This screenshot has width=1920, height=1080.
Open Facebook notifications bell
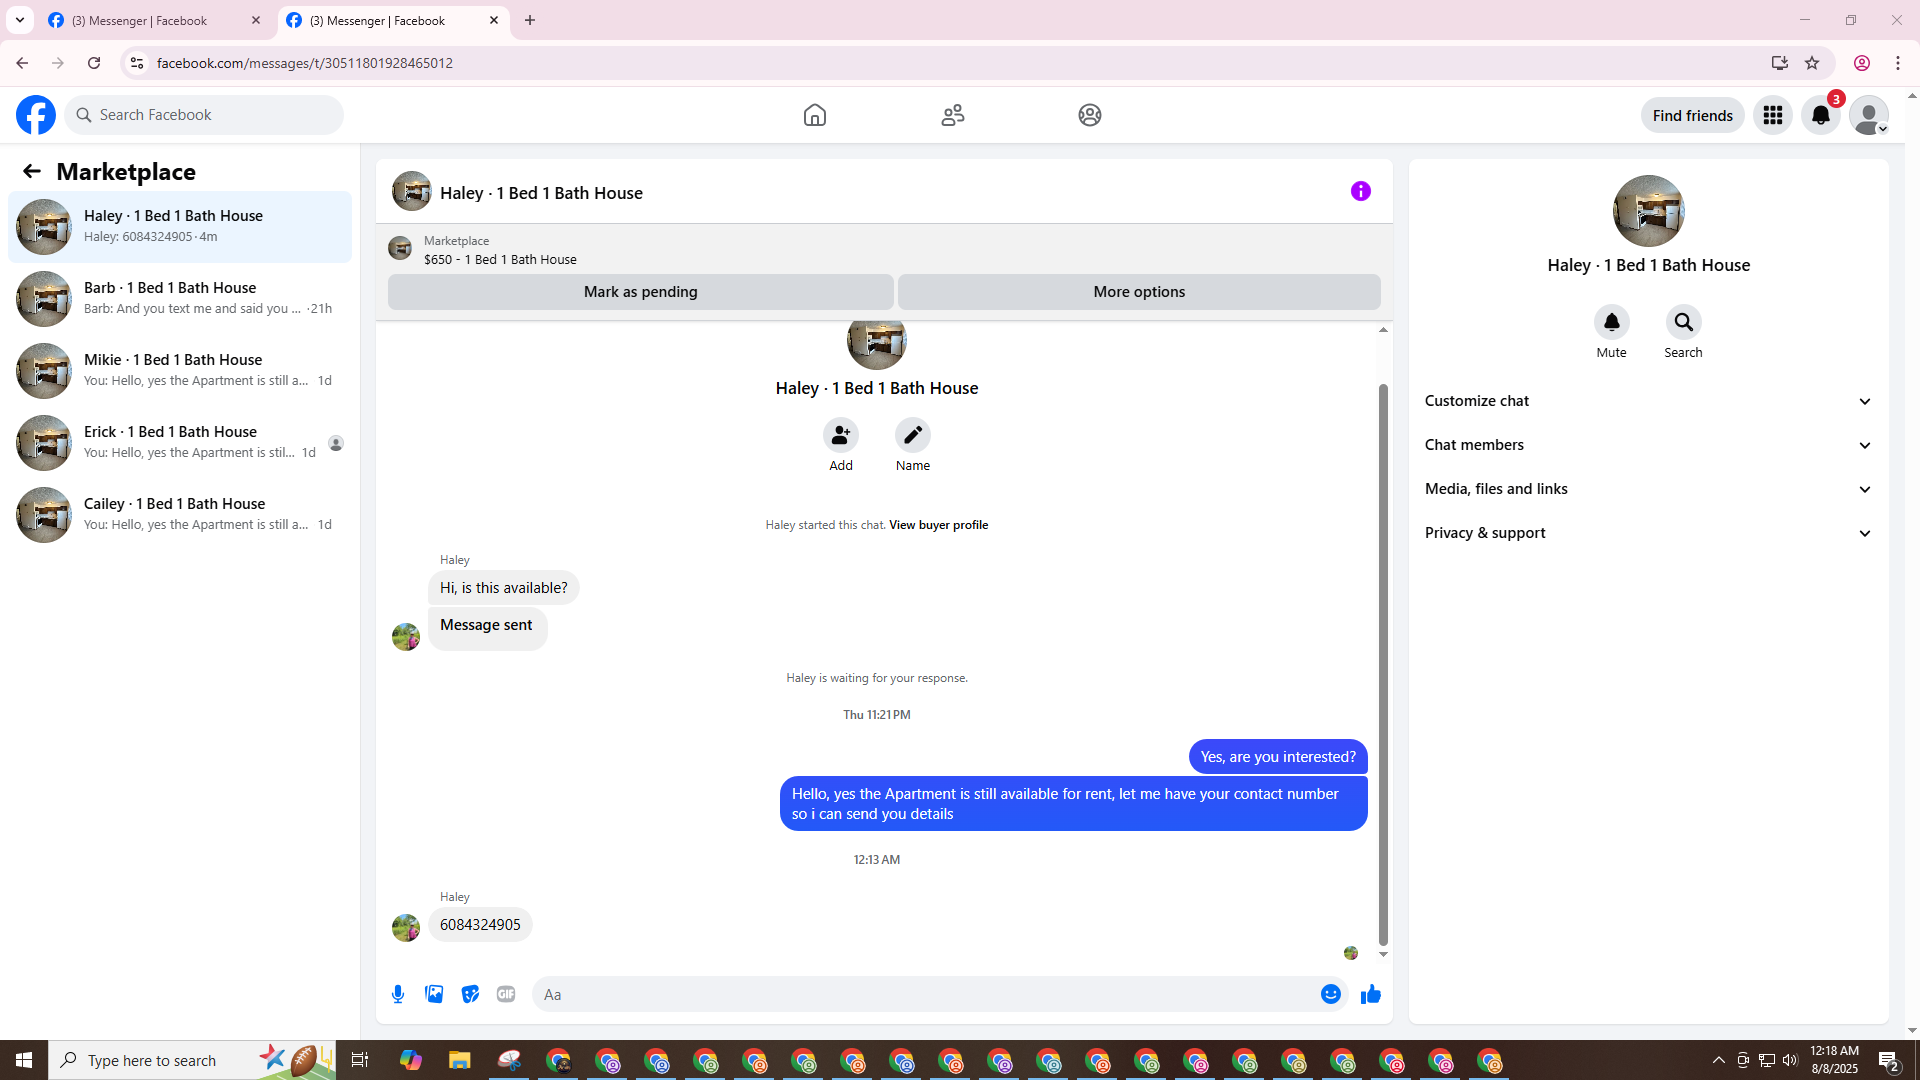[x=1820, y=115]
